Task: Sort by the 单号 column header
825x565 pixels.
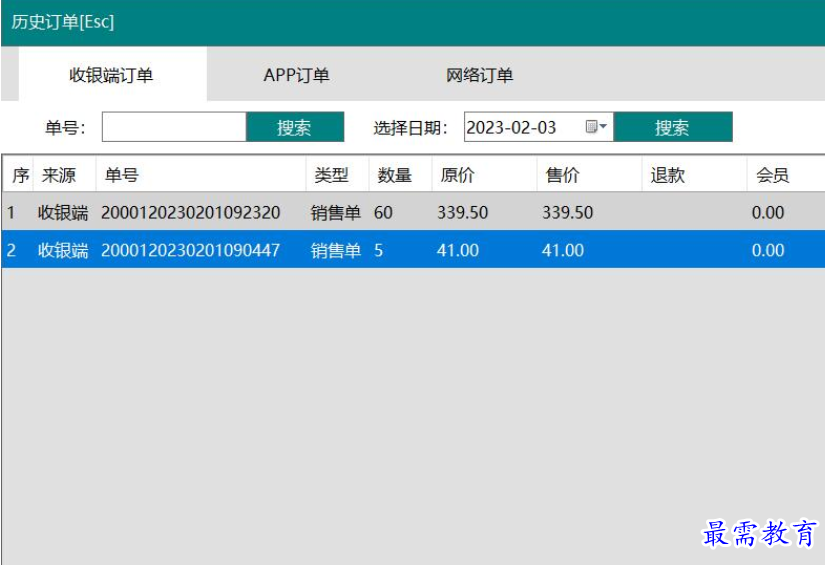Action: [x=201, y=175]
